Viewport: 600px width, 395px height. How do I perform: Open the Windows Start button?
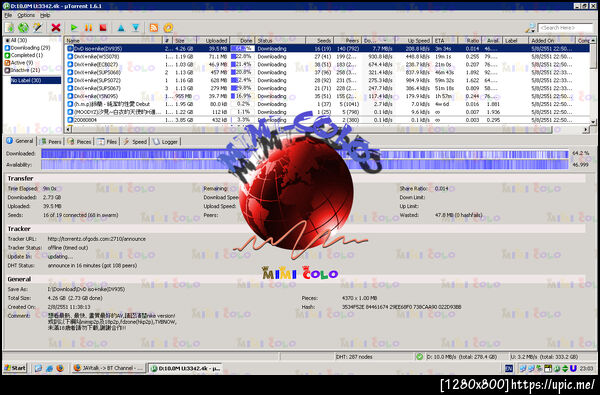(15, 368)
